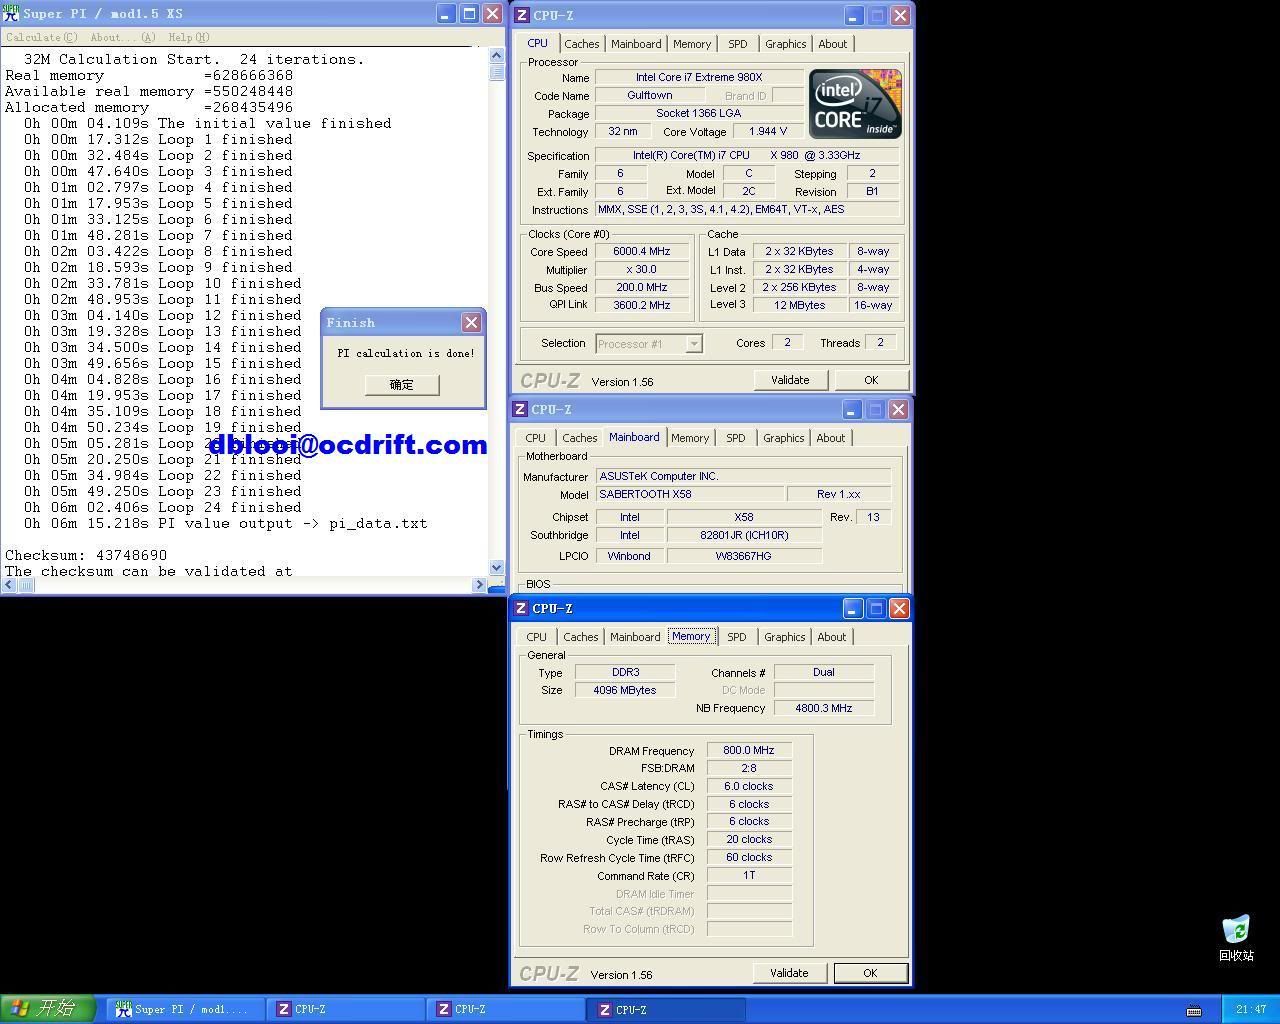
Task: Click the Intel Core i7 logo badge
Action: tap(855, 104)
